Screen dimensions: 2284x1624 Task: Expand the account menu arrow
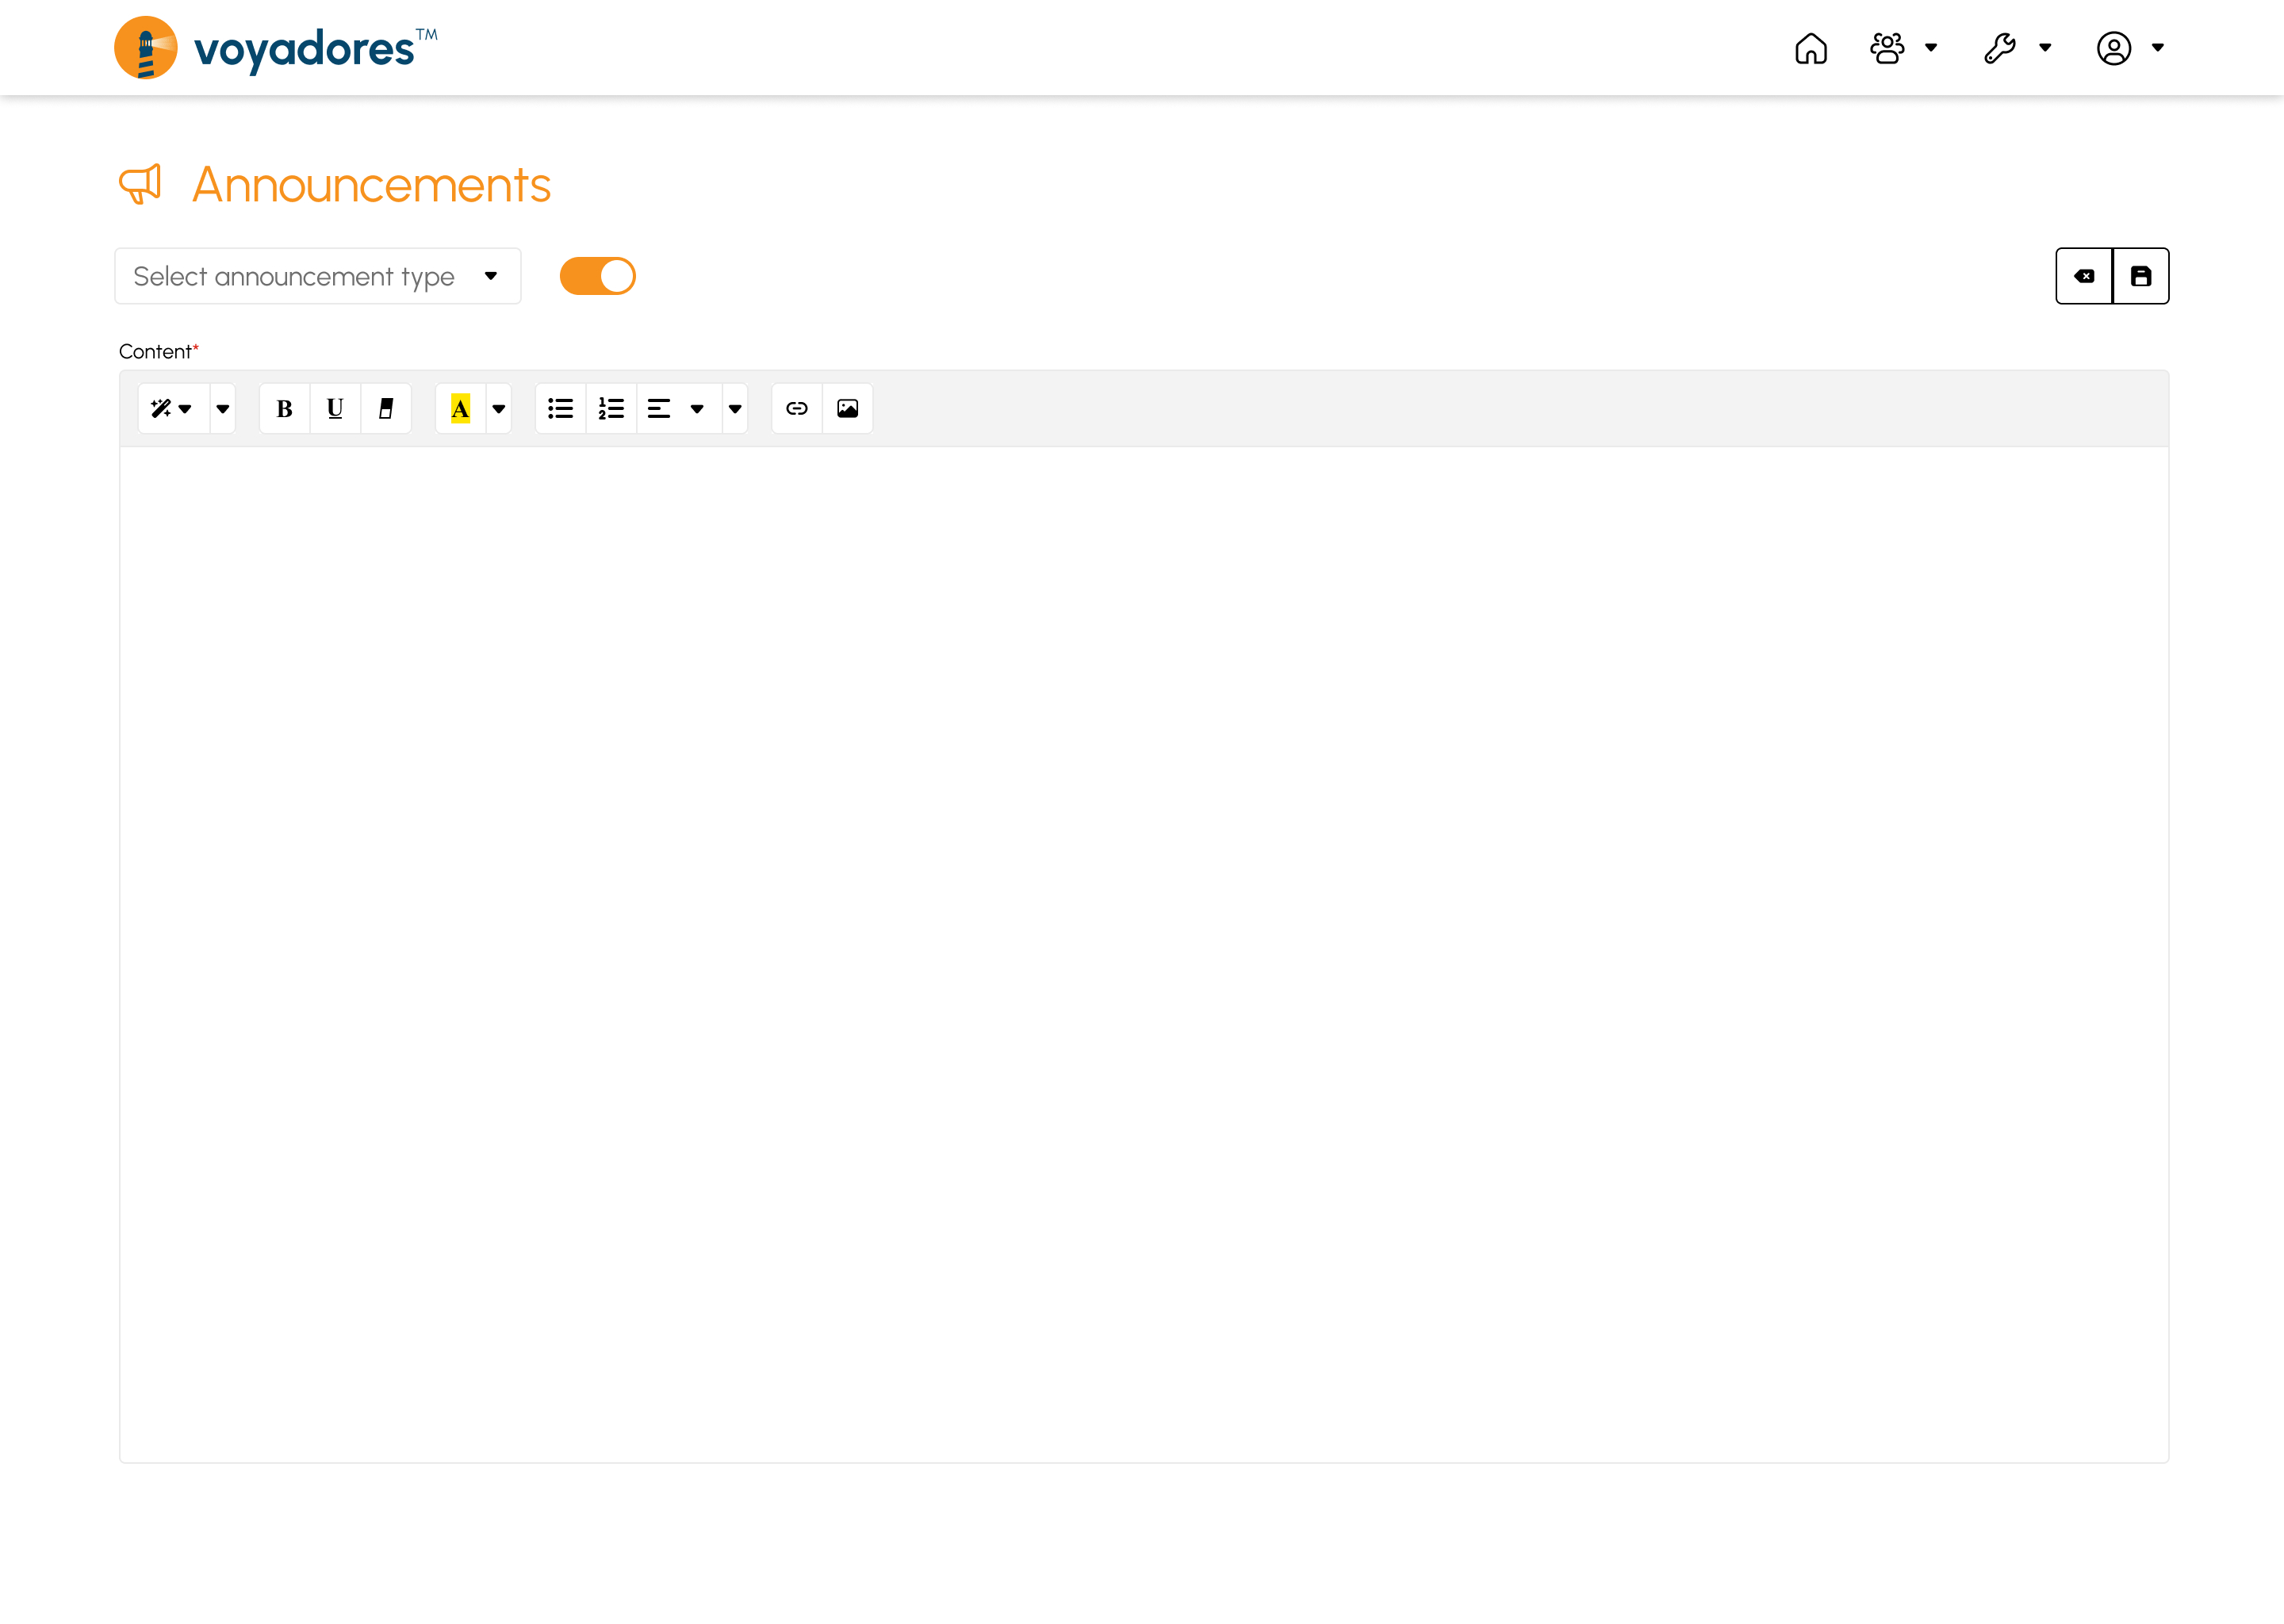[2158, 48]
